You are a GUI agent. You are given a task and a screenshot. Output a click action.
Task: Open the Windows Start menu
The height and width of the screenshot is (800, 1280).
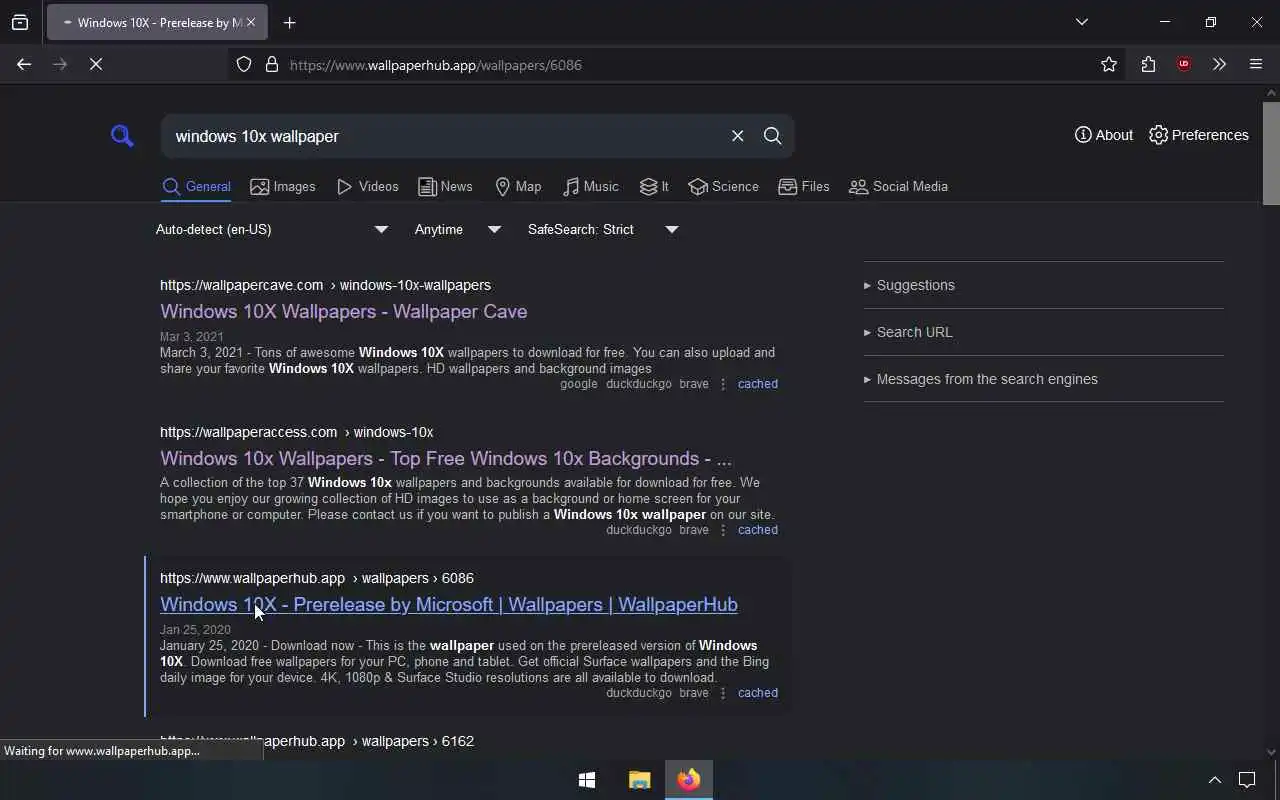click(587, 780)
